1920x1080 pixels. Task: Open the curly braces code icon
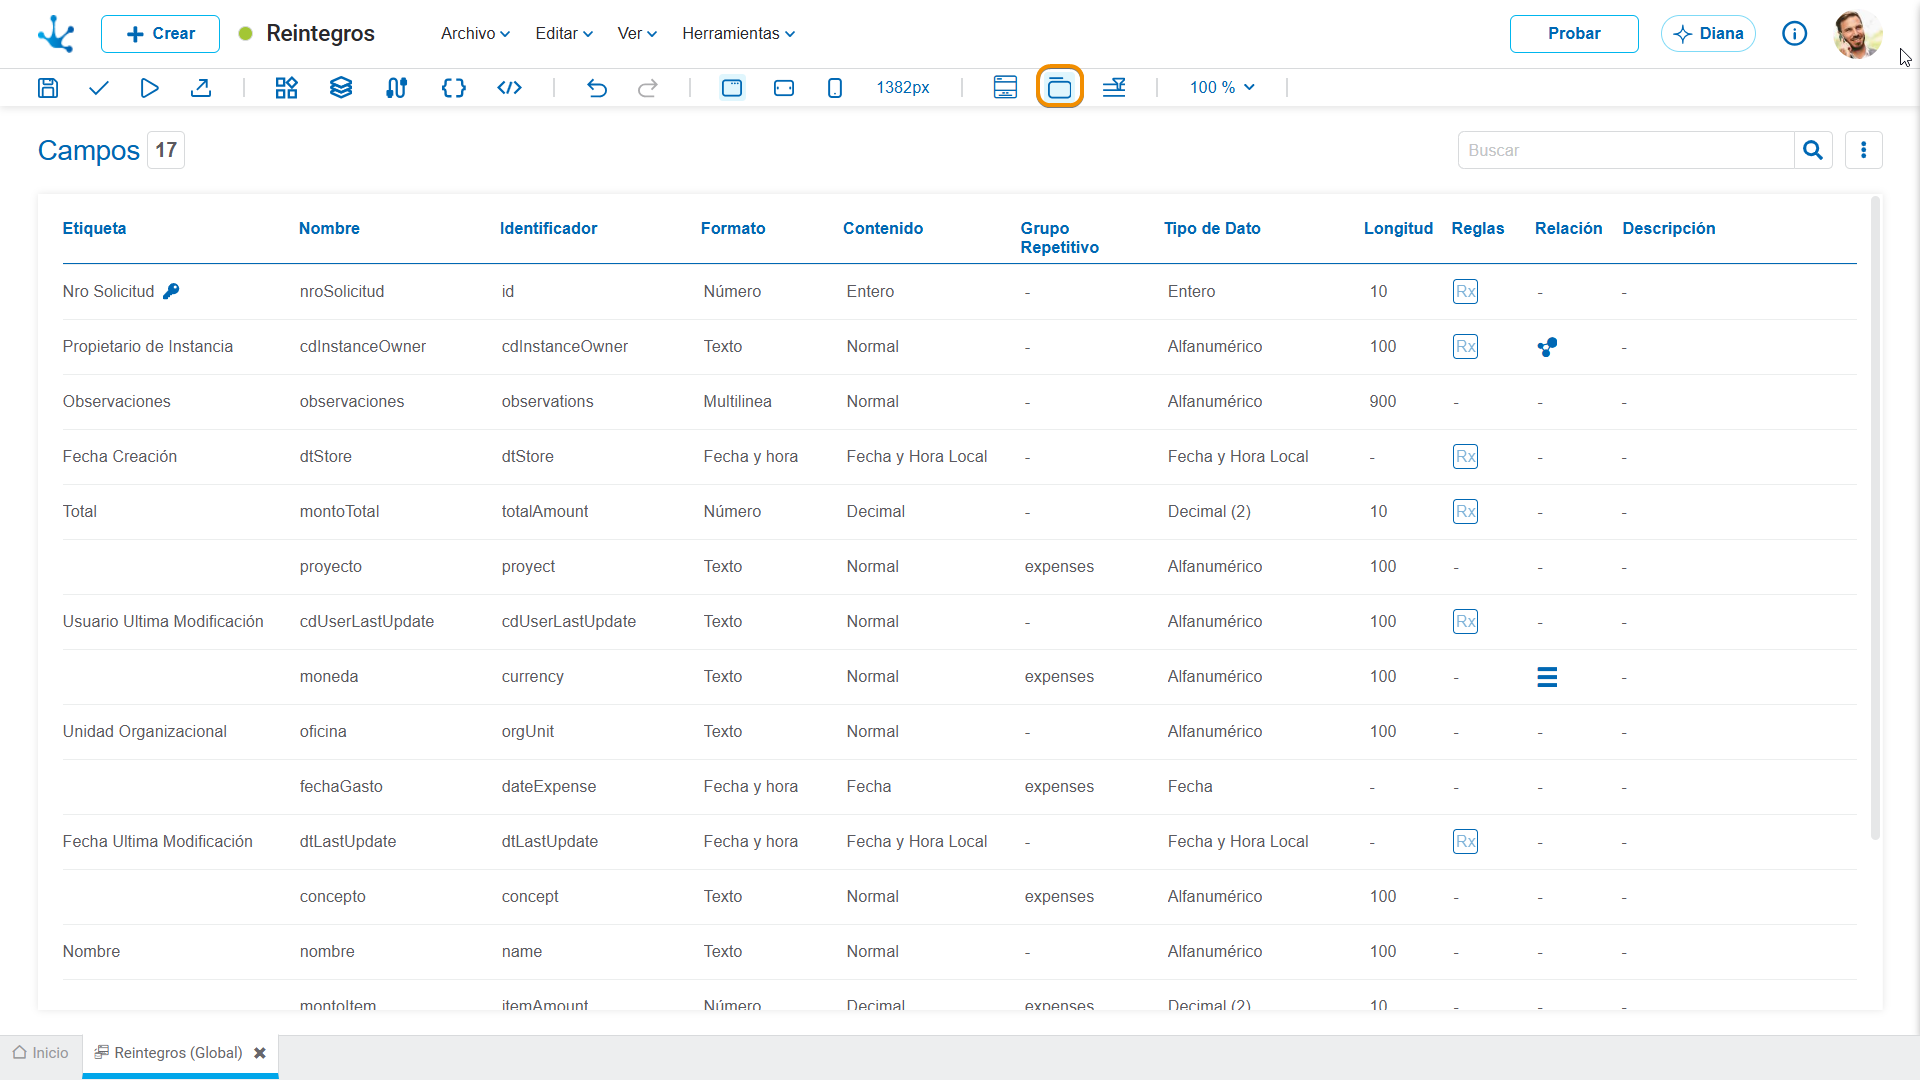[454, 88]
